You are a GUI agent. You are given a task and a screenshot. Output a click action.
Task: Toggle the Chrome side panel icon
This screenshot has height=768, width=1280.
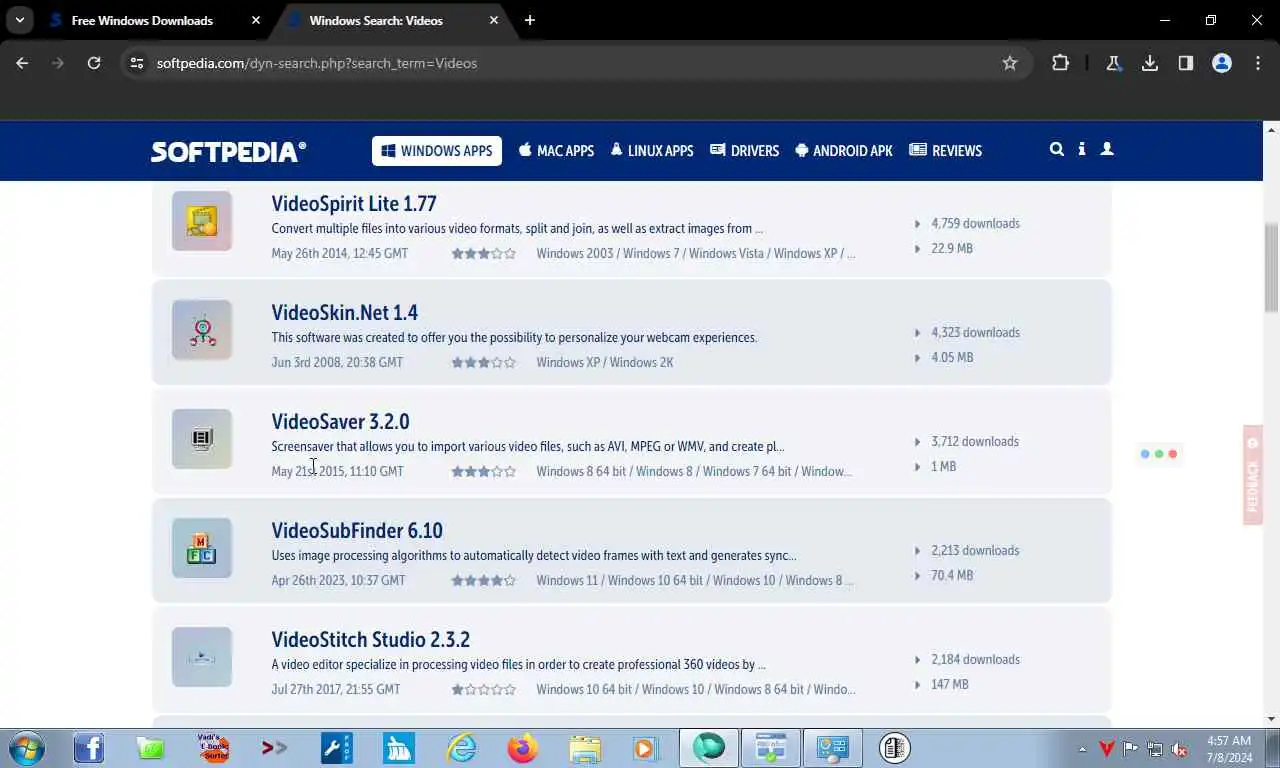tap(1186, 63)
